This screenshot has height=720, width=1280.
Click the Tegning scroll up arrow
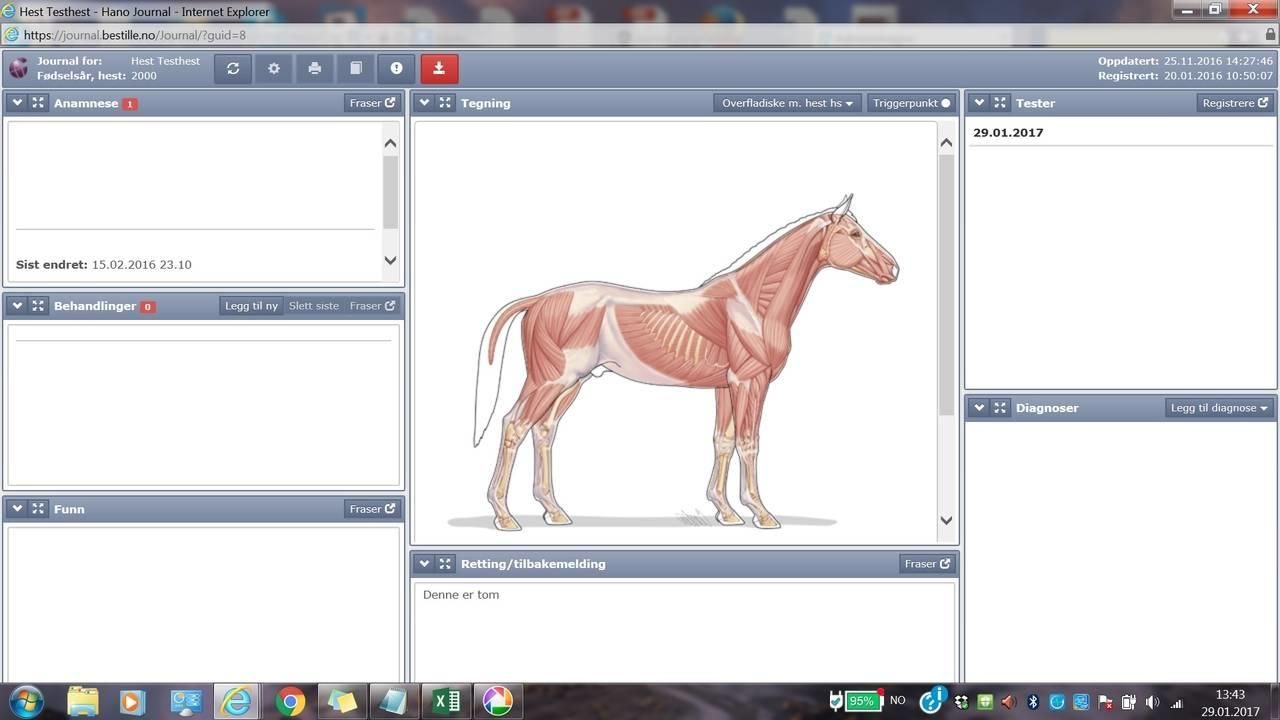[x=946, y=143]
